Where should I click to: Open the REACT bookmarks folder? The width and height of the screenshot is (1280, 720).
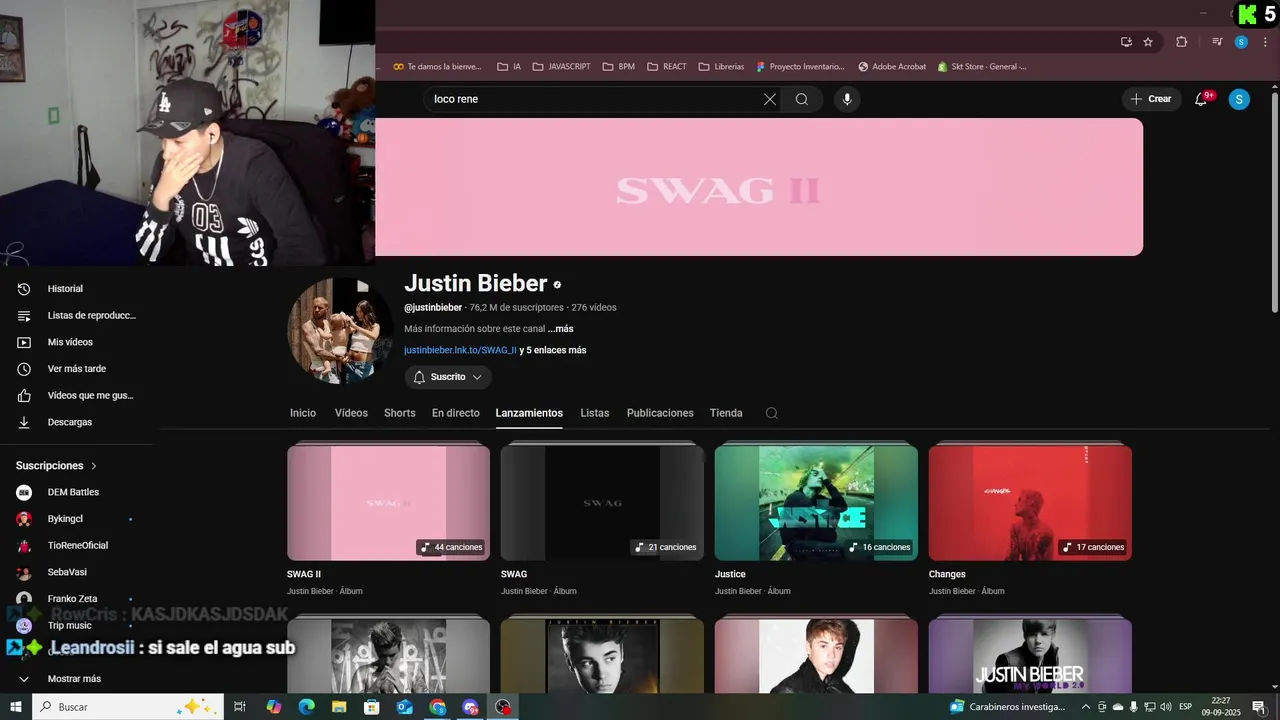click(x=667, y=67)
